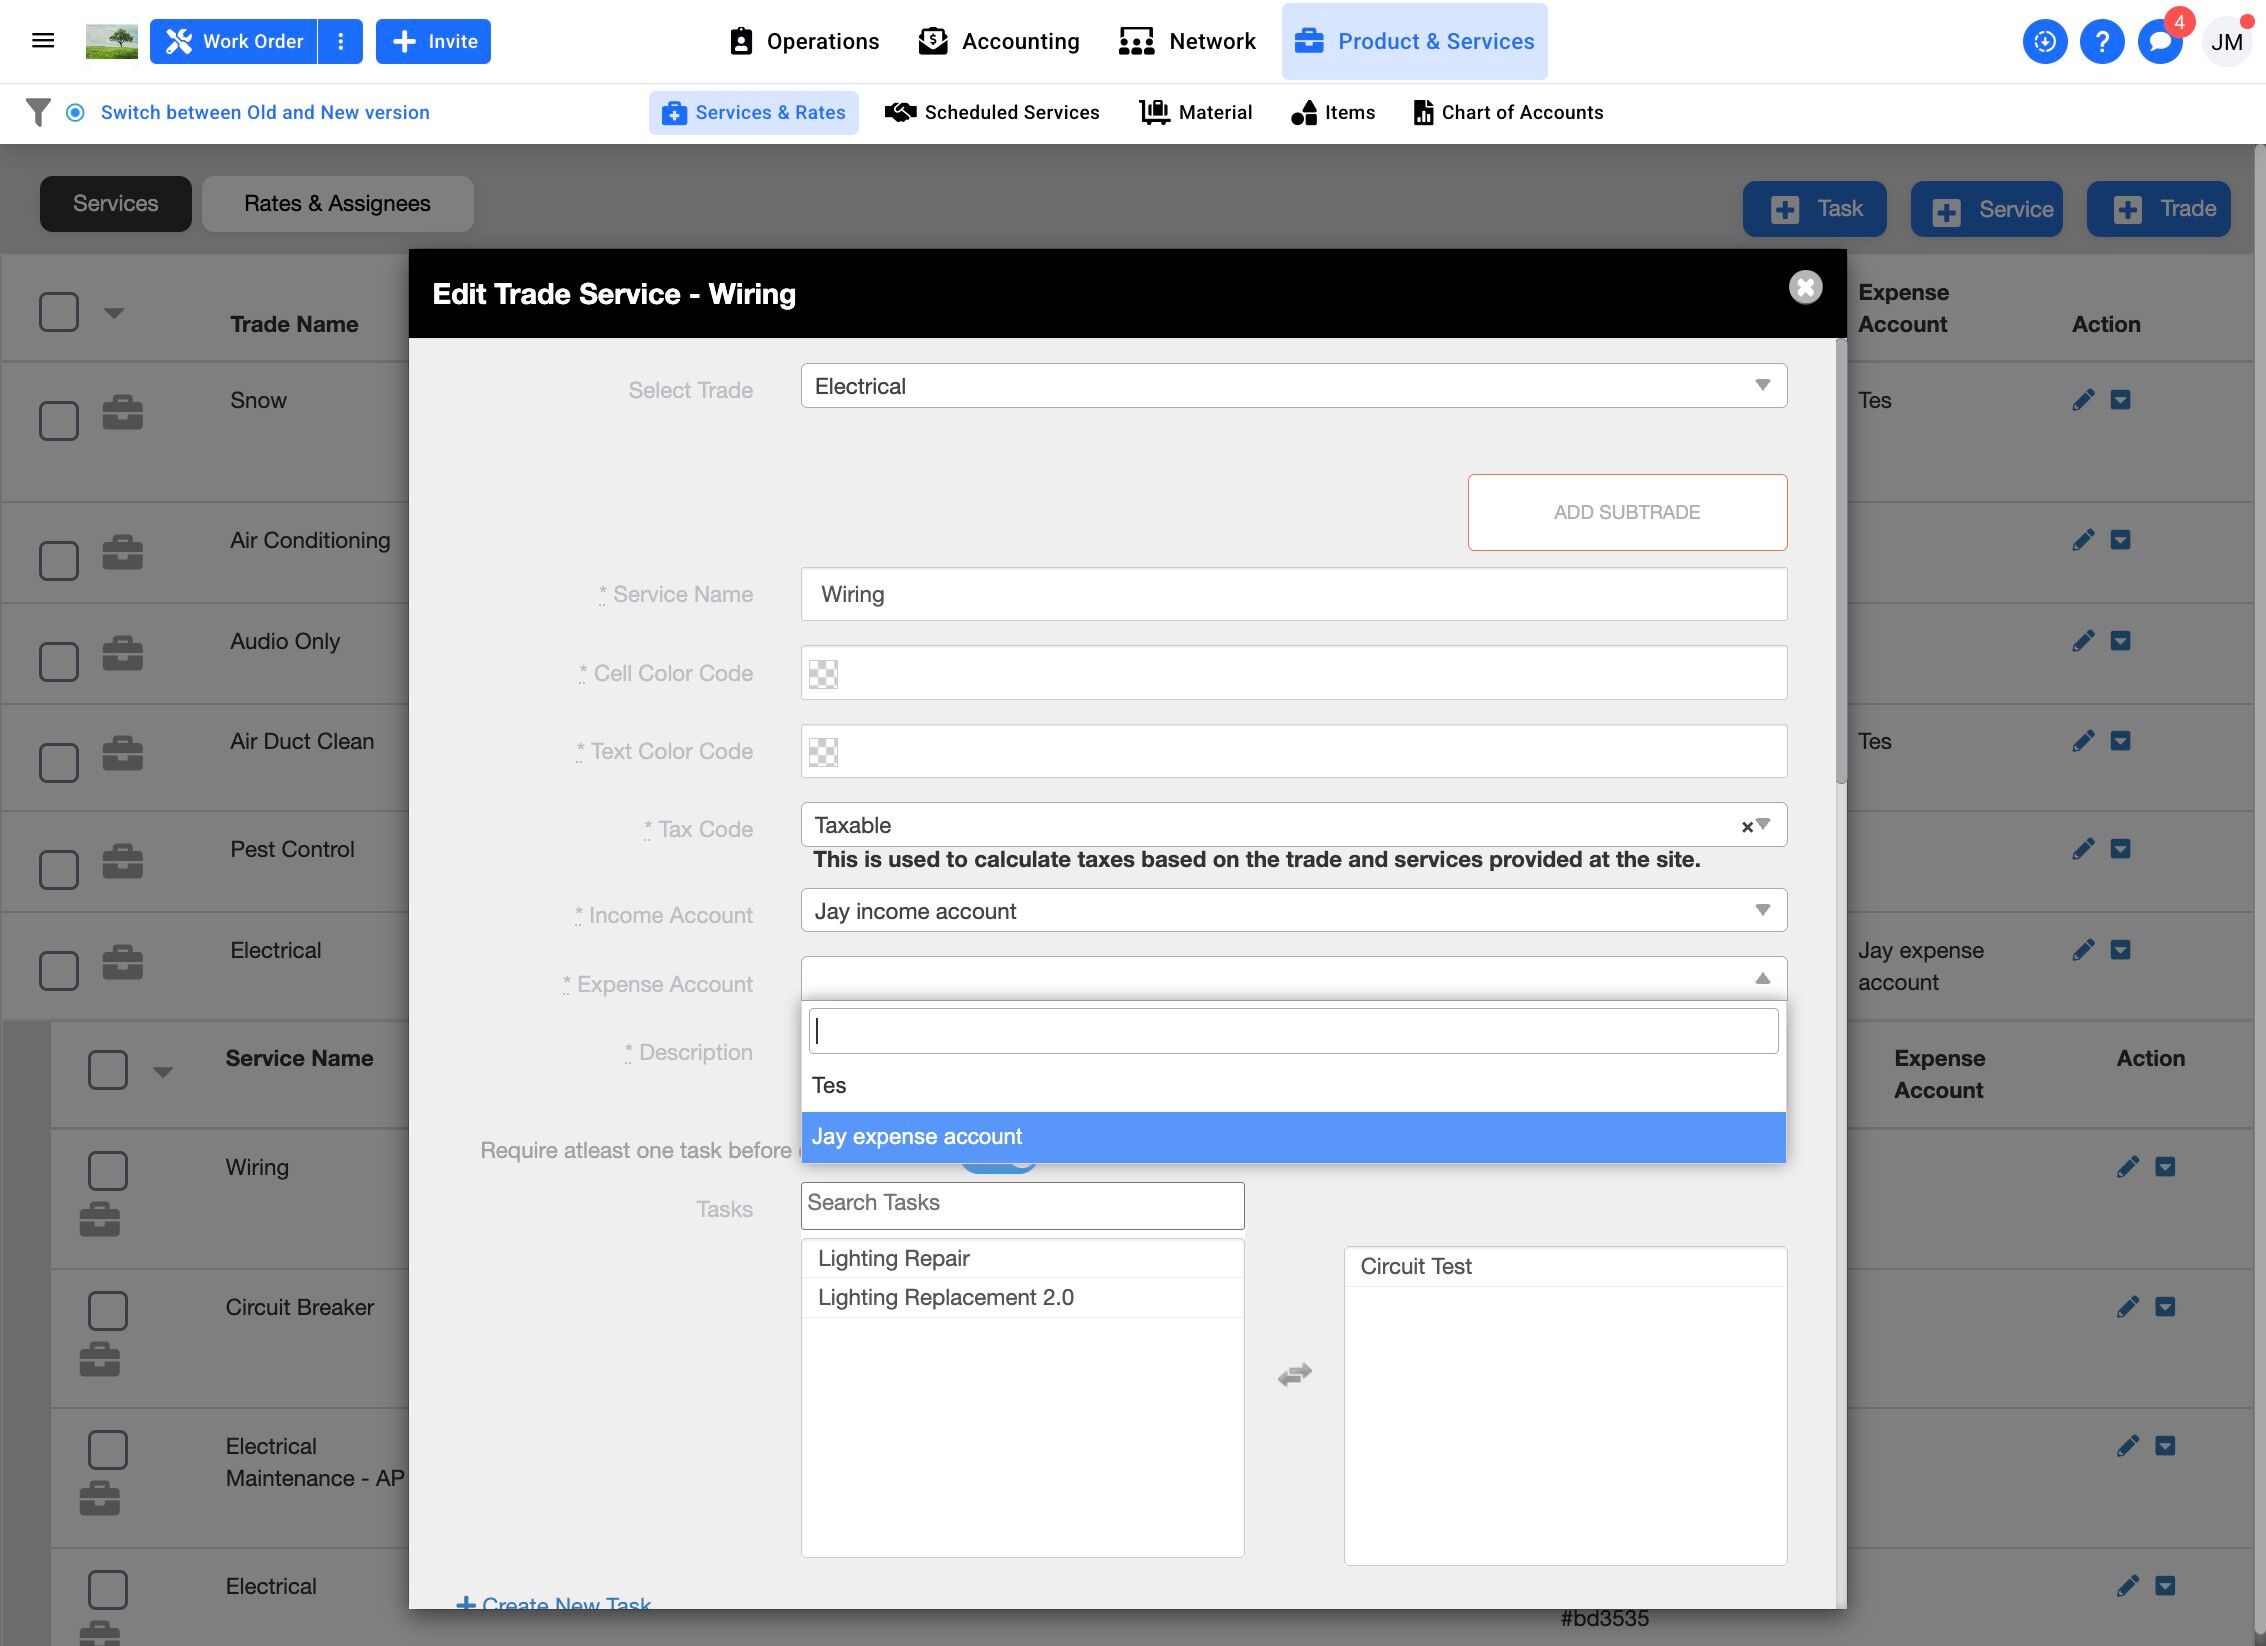Click Work Order three-dot options icon

pos(341,41)
